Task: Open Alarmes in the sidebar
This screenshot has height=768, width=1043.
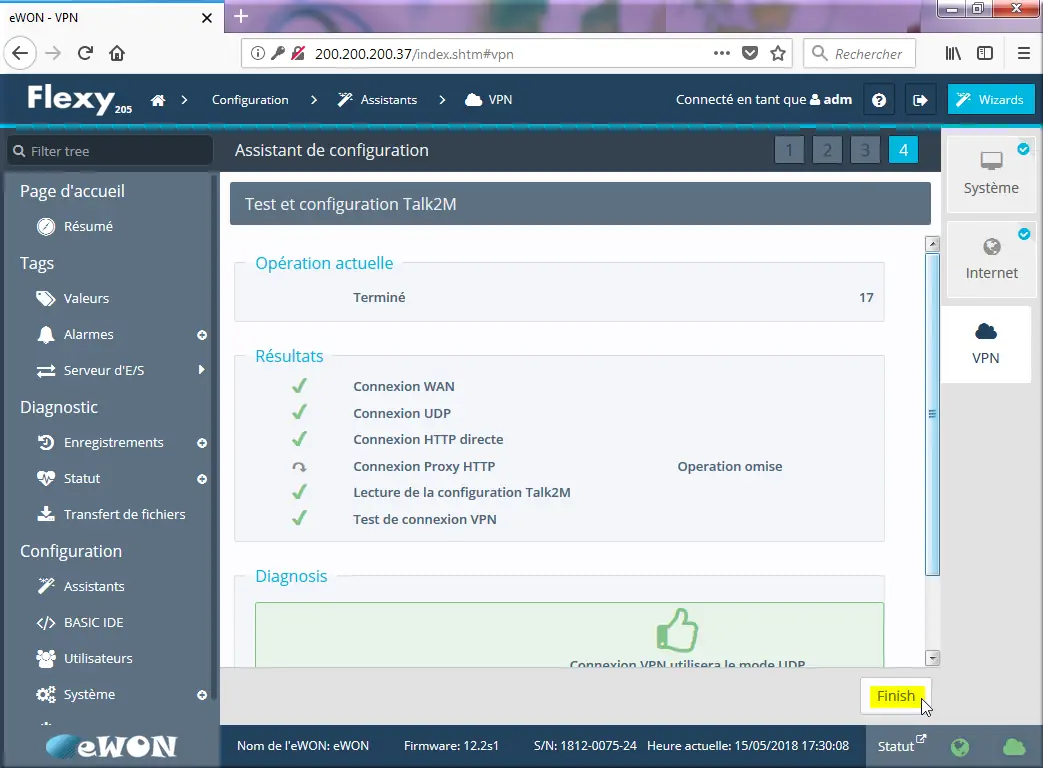Action: click(88, 334)
